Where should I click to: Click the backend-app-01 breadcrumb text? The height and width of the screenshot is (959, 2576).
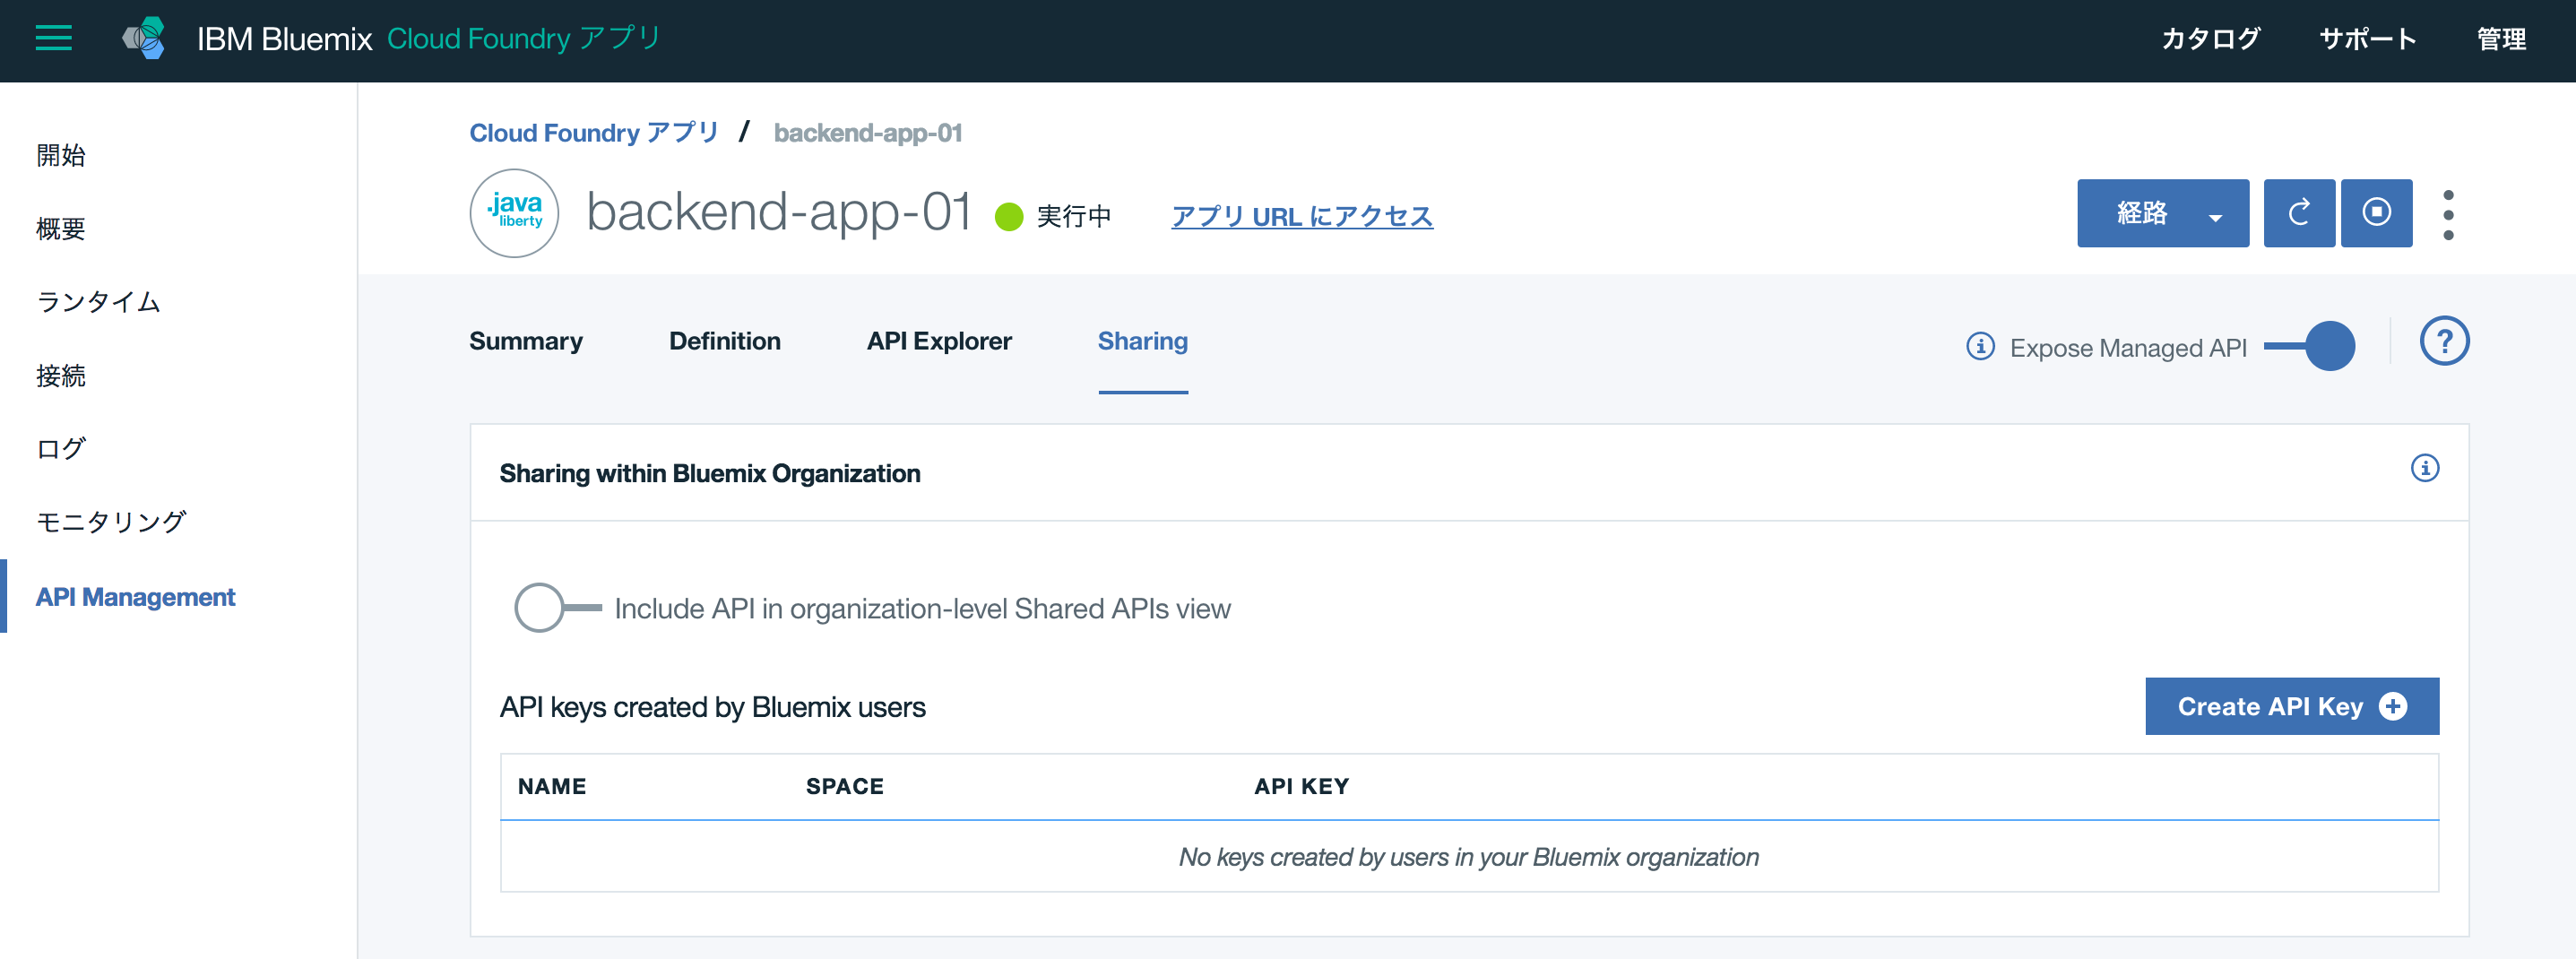click(868, 133)
